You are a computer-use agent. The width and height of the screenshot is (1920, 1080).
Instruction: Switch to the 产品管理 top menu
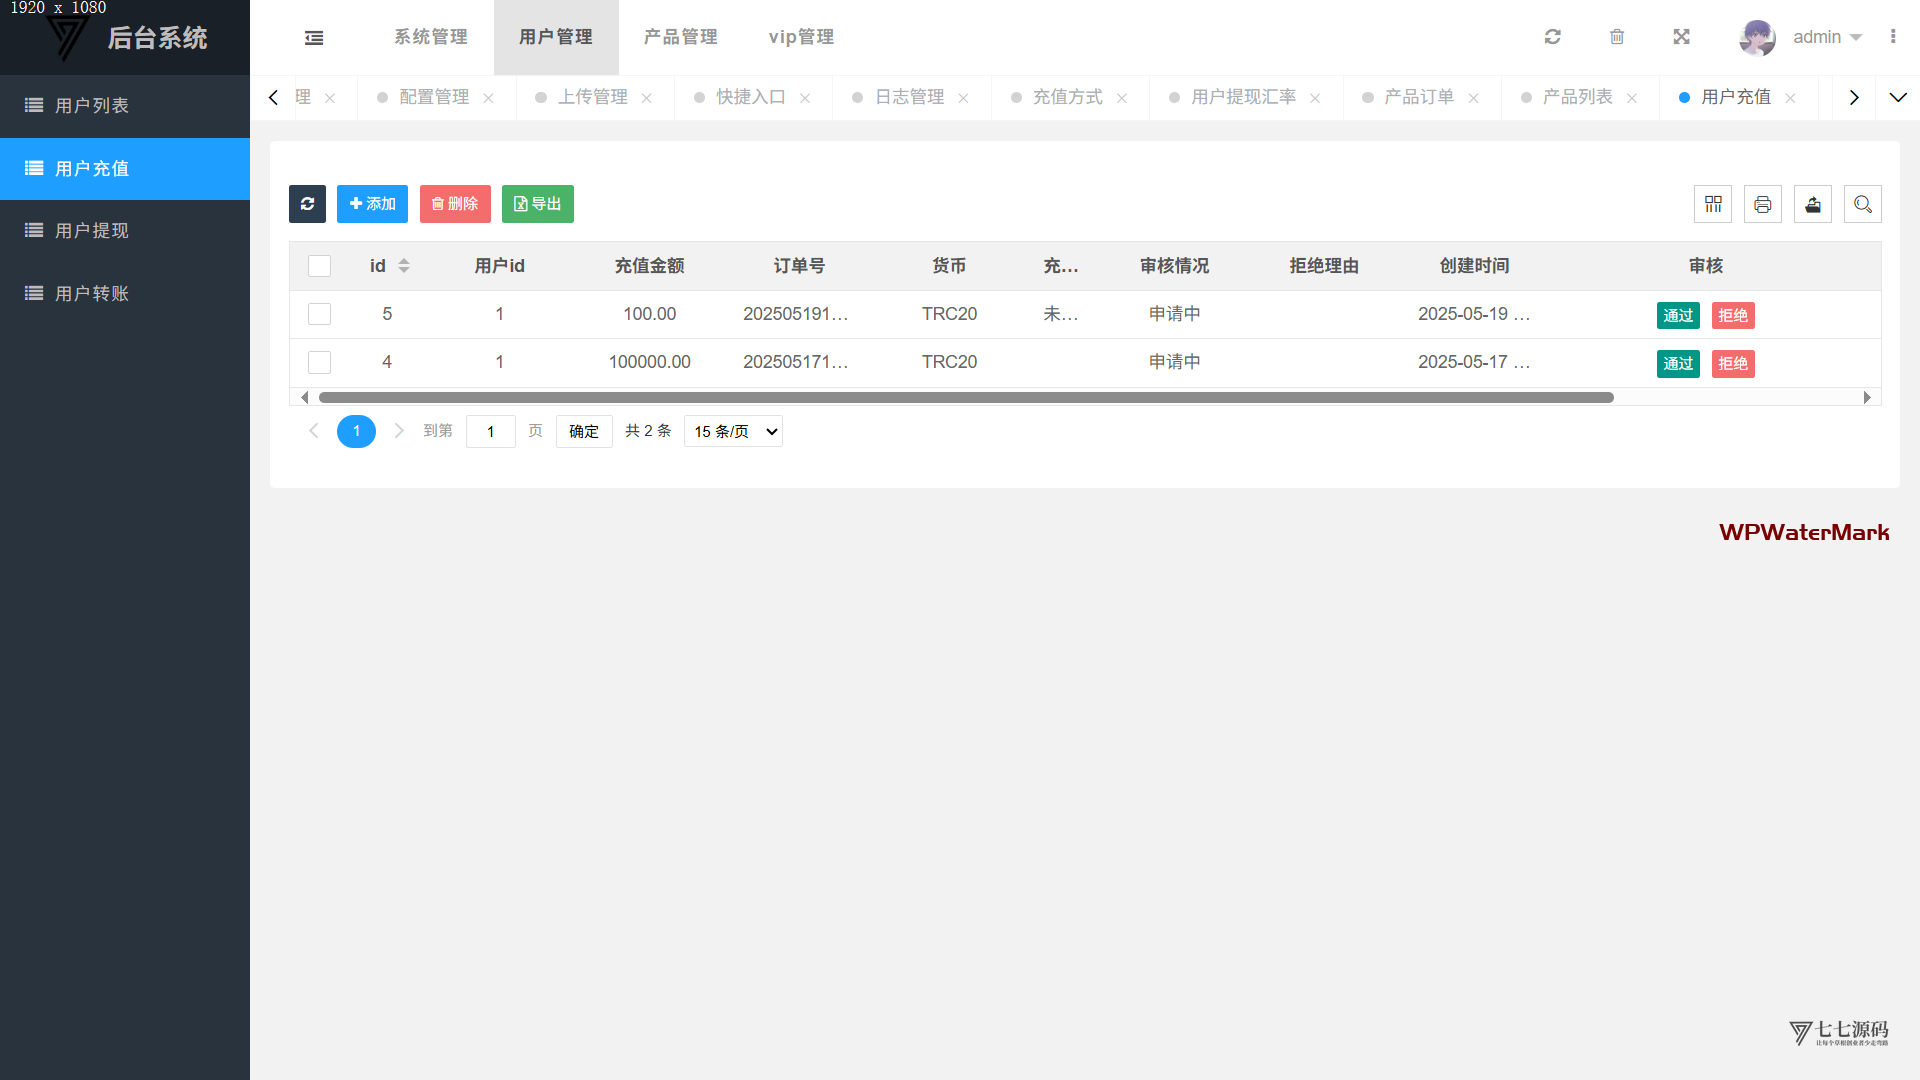coord(681,37)
